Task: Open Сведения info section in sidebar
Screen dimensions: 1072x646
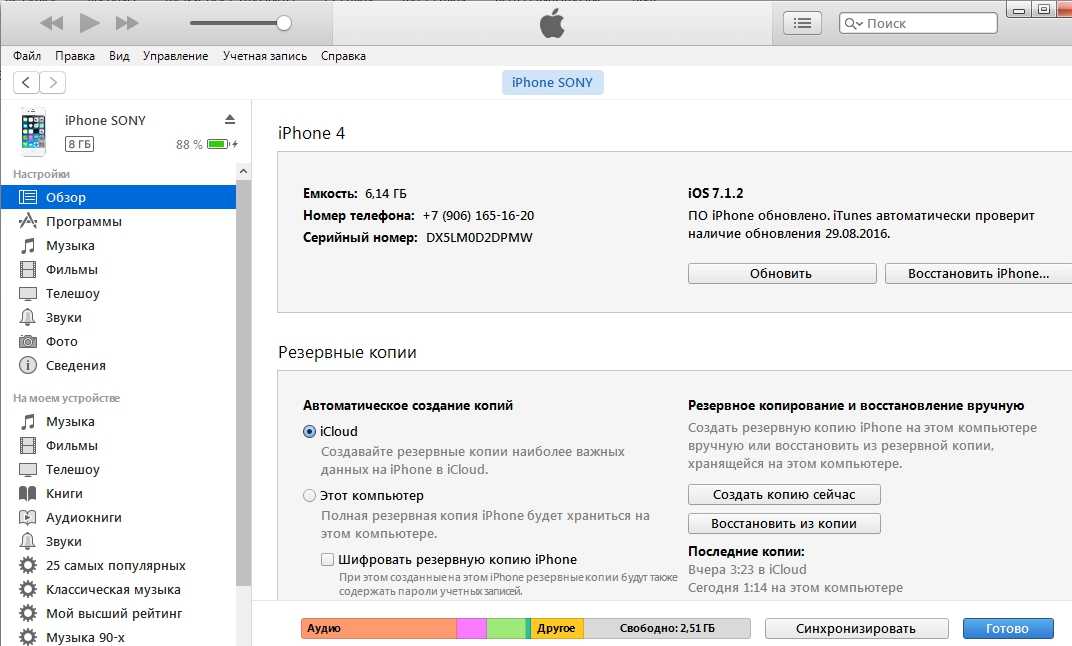Action: click(x=75, y=366)
